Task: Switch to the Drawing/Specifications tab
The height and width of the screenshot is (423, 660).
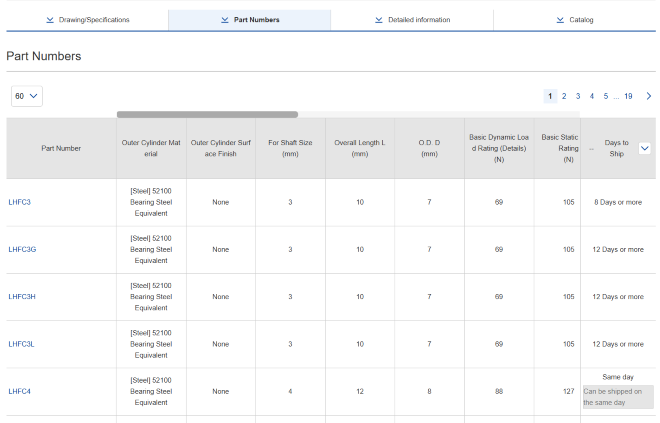Action: [x=88, y=20]
